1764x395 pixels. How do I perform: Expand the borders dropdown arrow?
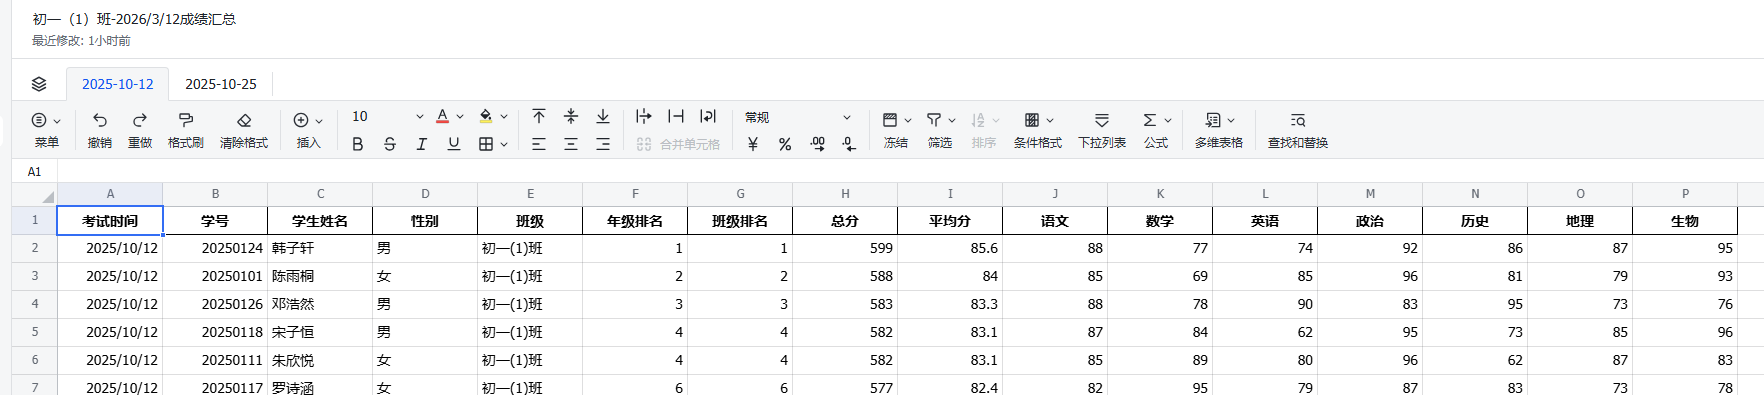point(504,144)
